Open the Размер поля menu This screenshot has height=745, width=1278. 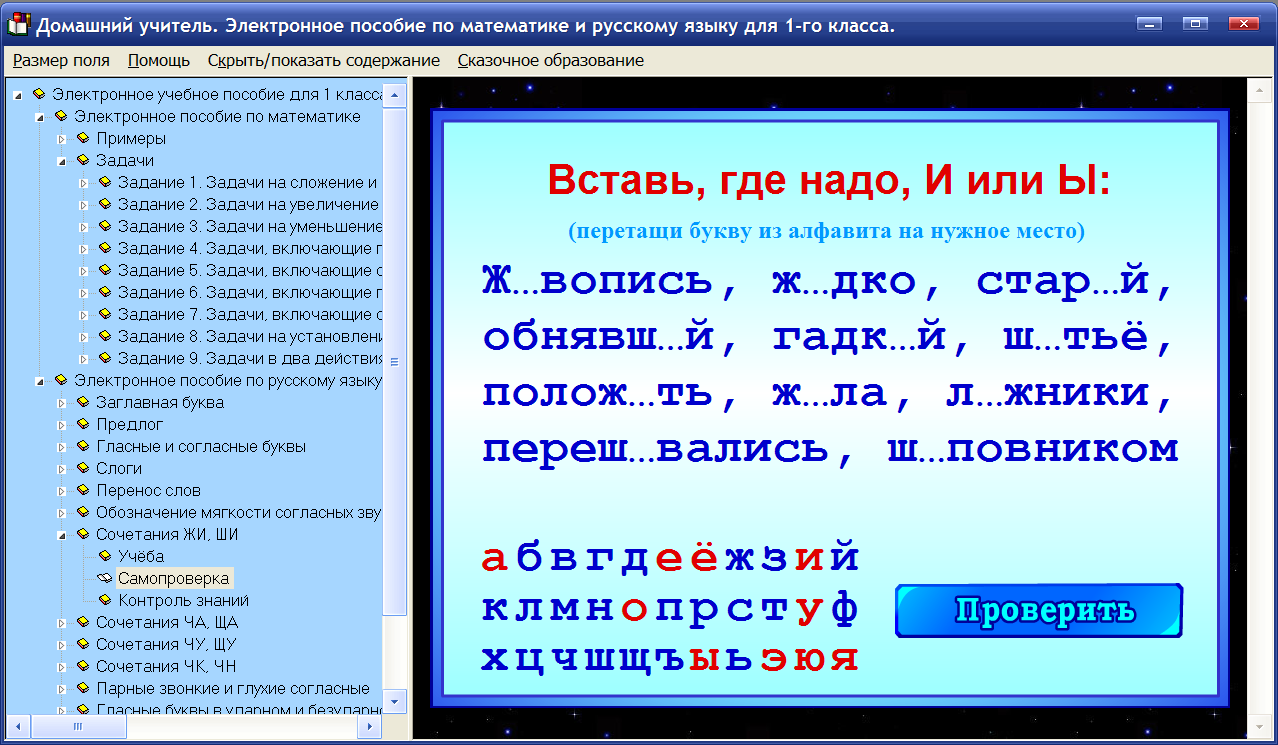click(60, 60)
